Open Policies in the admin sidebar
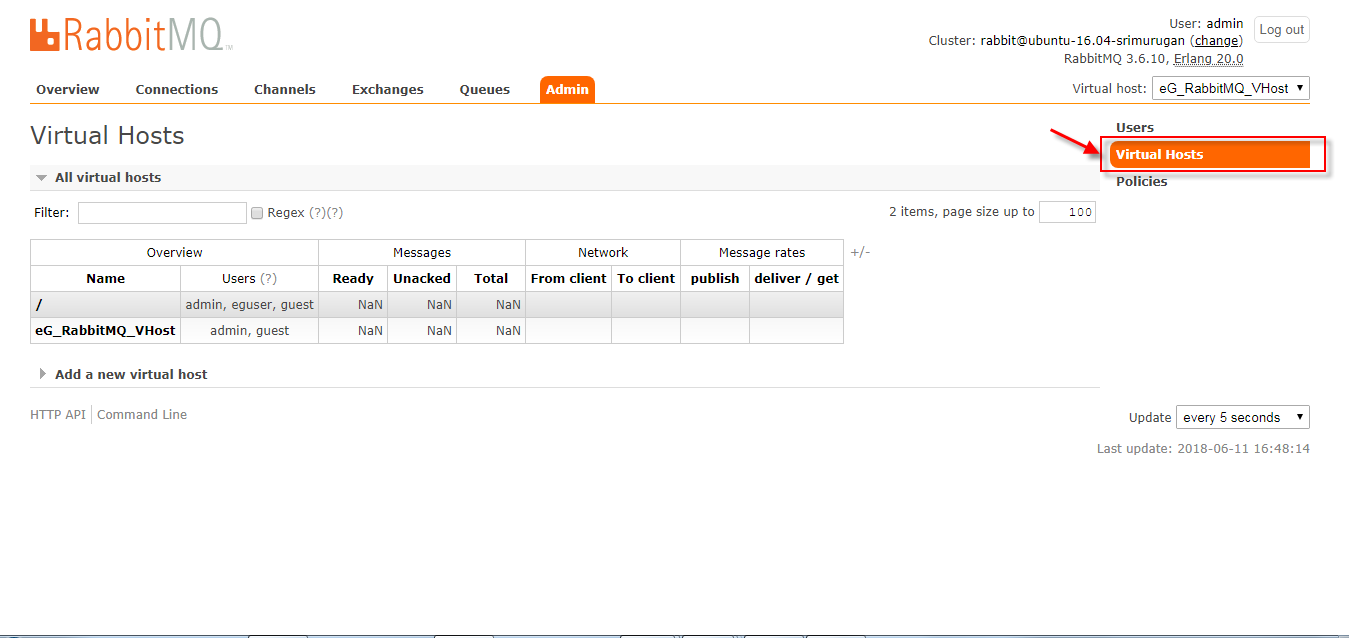The image size is (1349, 638). pos(1141,181)
